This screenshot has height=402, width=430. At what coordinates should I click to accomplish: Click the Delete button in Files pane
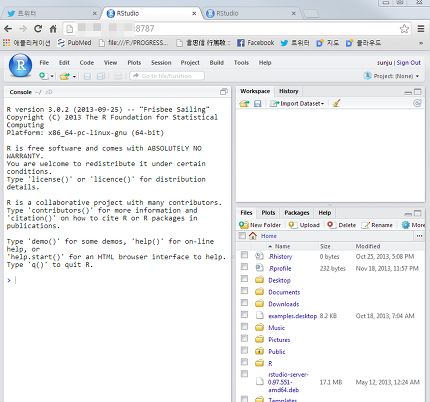342,225
